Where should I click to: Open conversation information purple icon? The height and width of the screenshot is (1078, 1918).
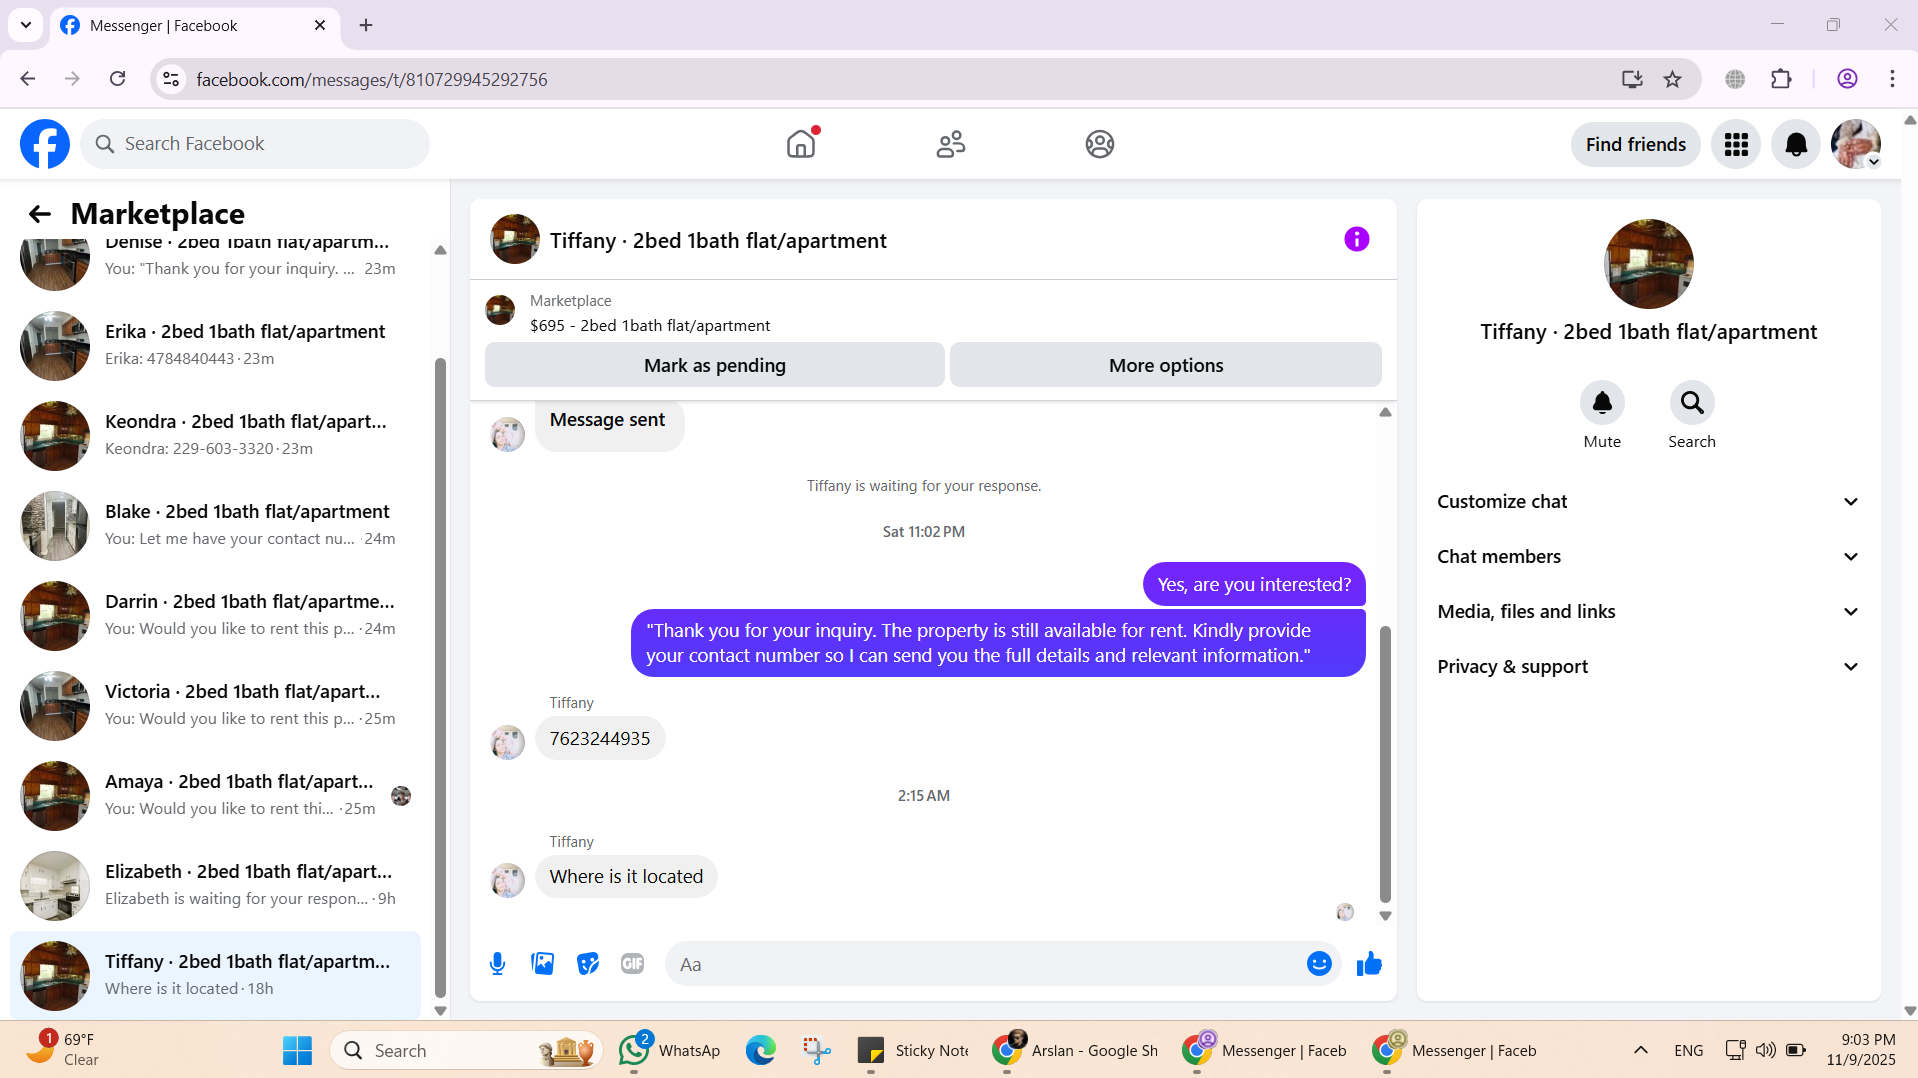coord(1356,239)
